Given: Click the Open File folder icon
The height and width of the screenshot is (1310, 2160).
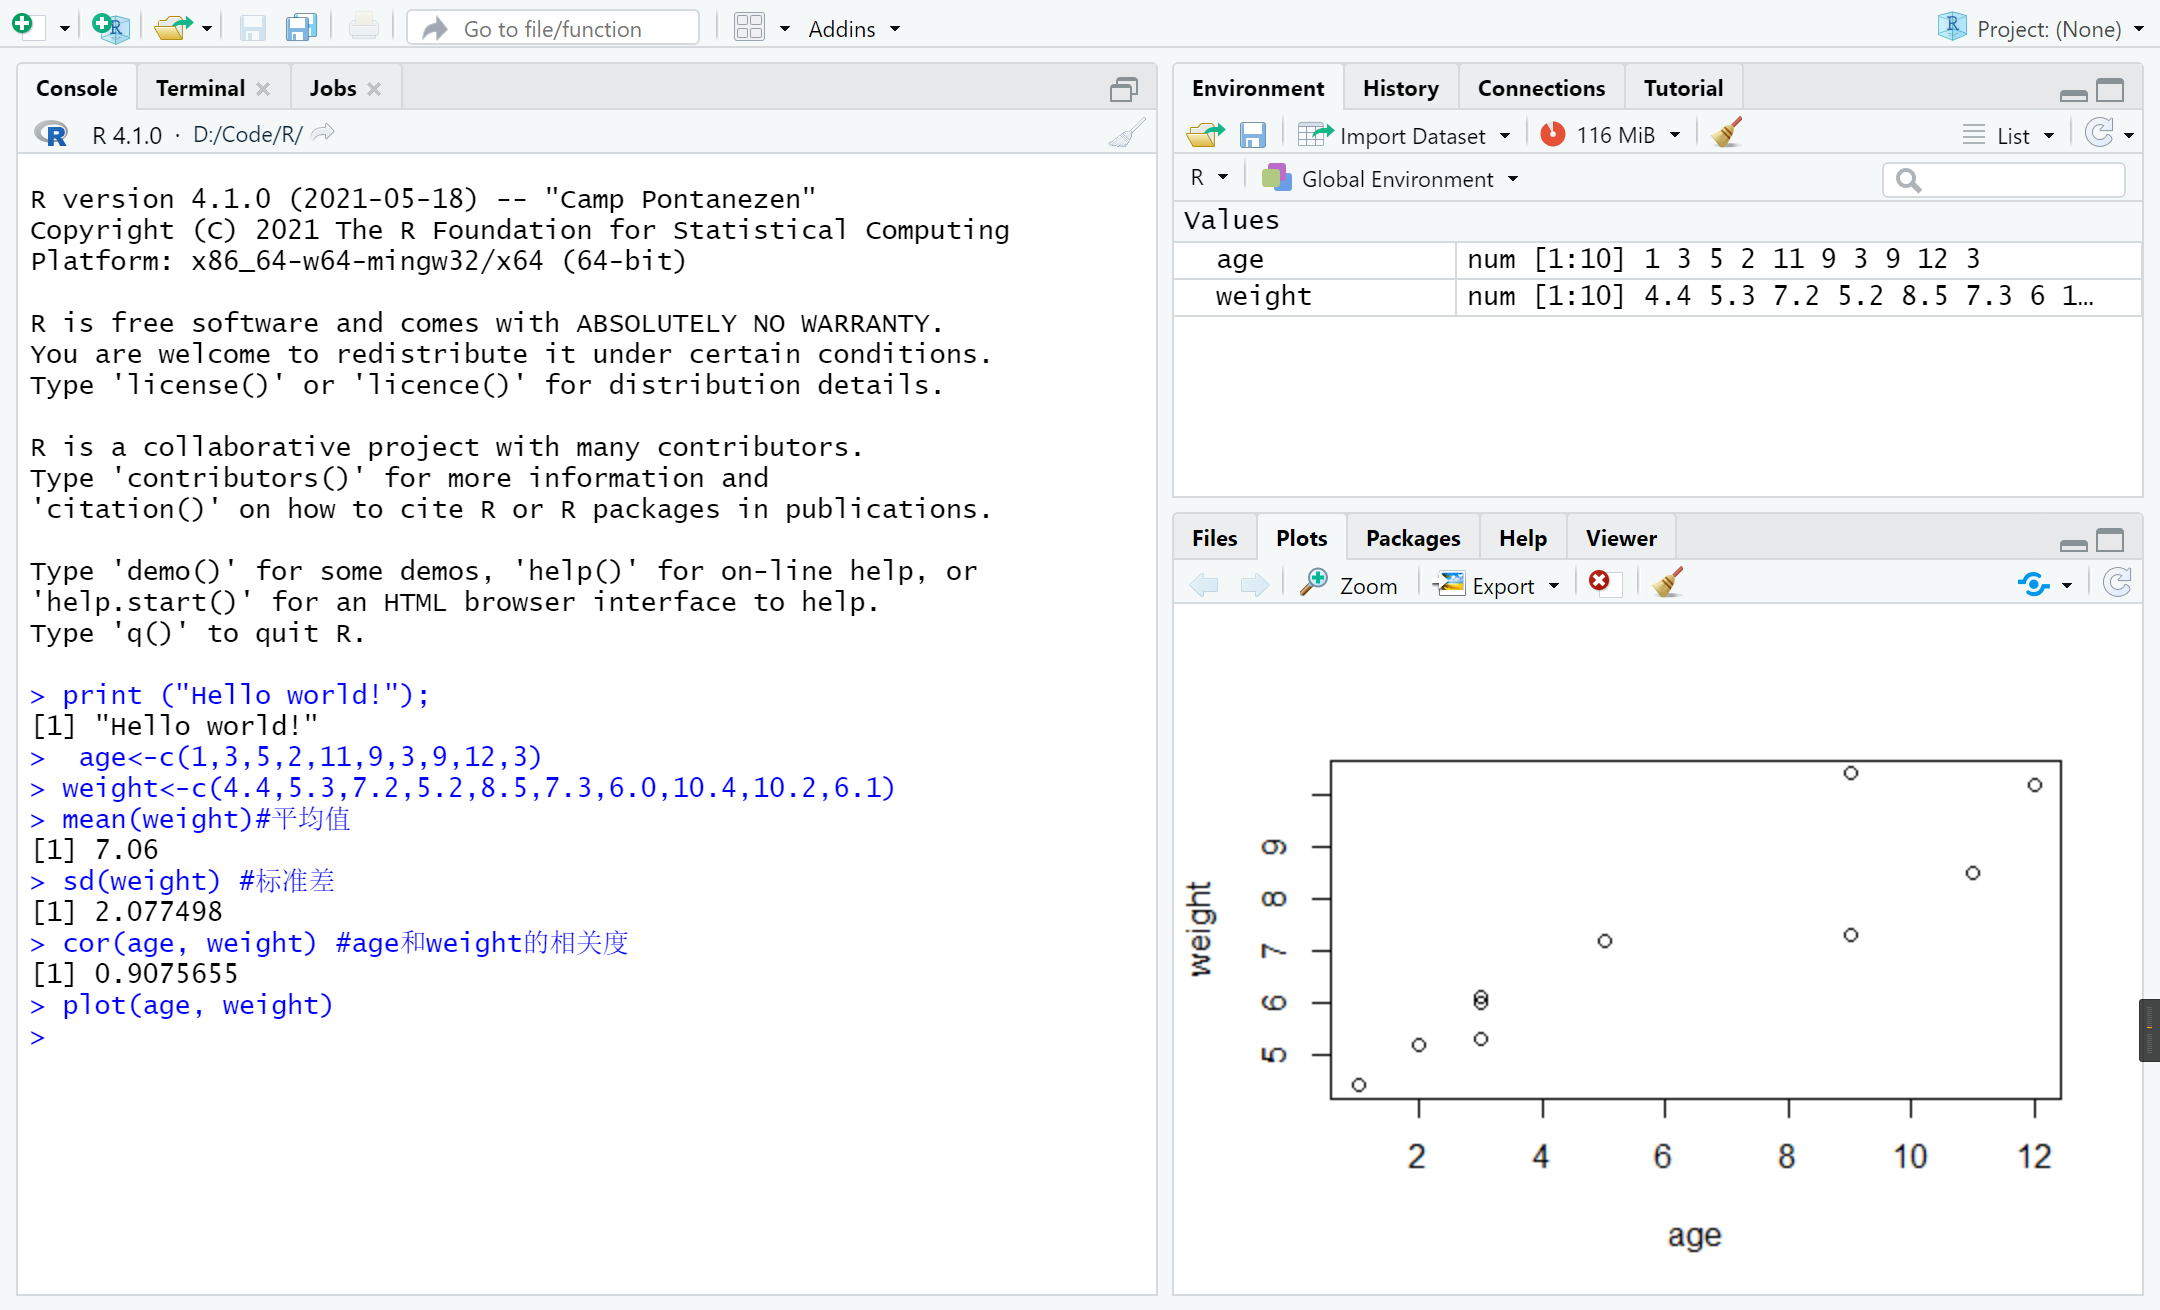Looking at the screenshot, I should [174, 27].
